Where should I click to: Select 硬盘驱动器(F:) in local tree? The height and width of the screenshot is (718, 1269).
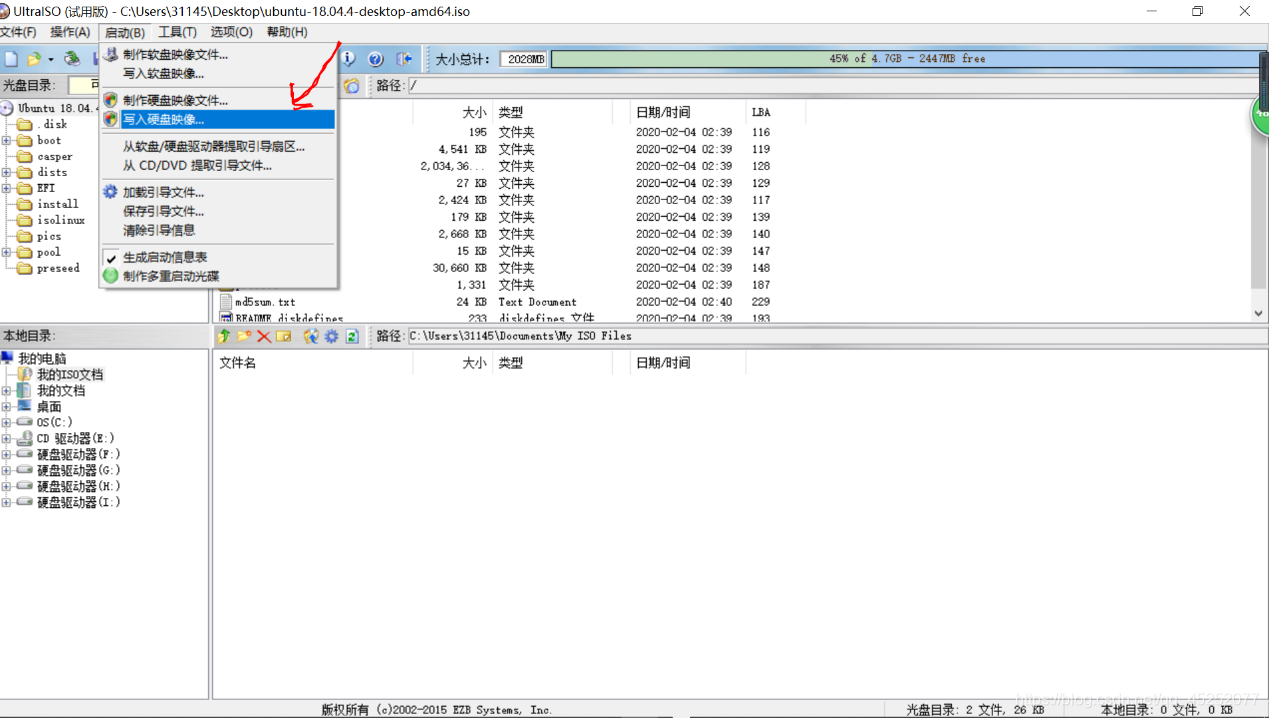coord(79,455)
